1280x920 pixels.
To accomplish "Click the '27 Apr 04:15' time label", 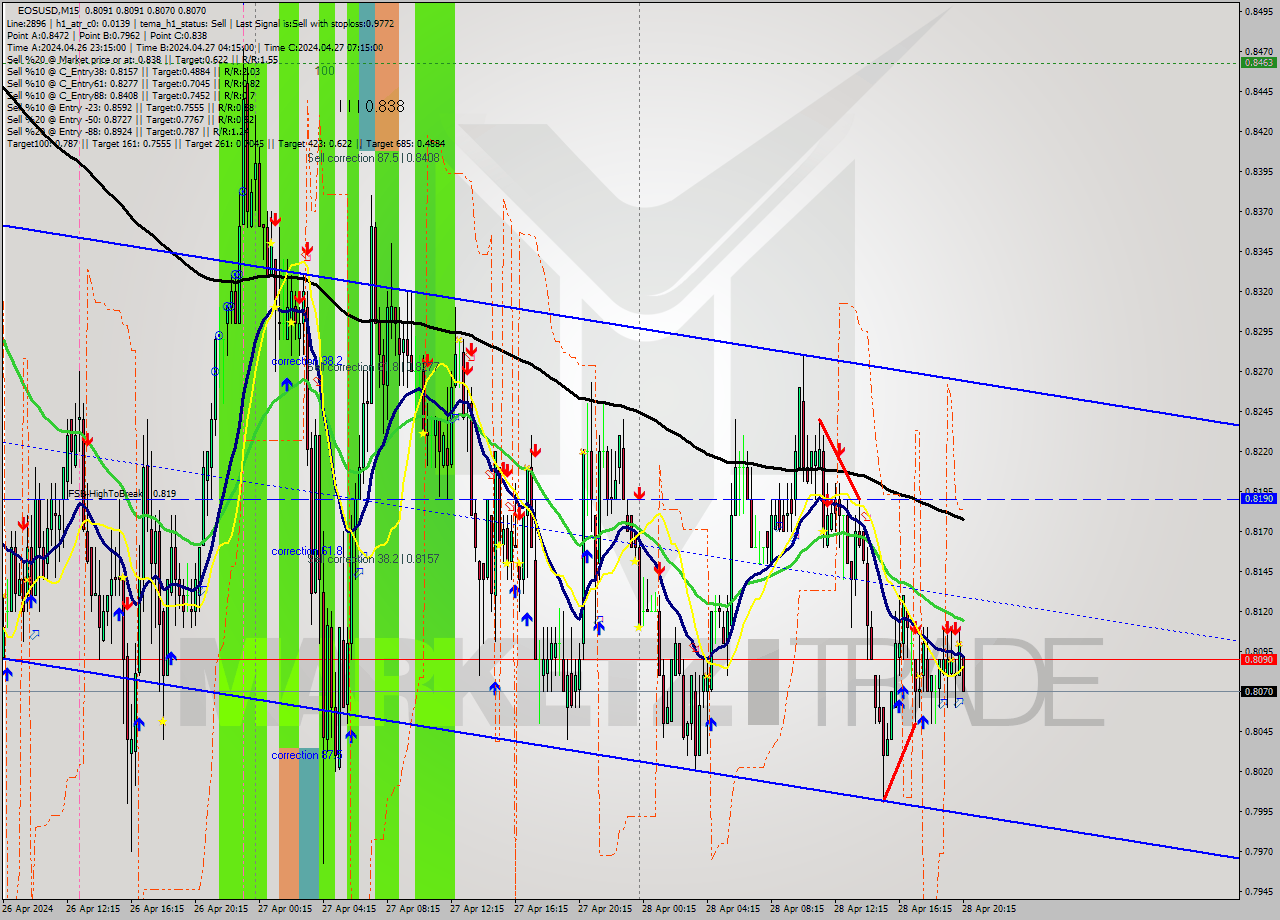I will click(349, 909).
